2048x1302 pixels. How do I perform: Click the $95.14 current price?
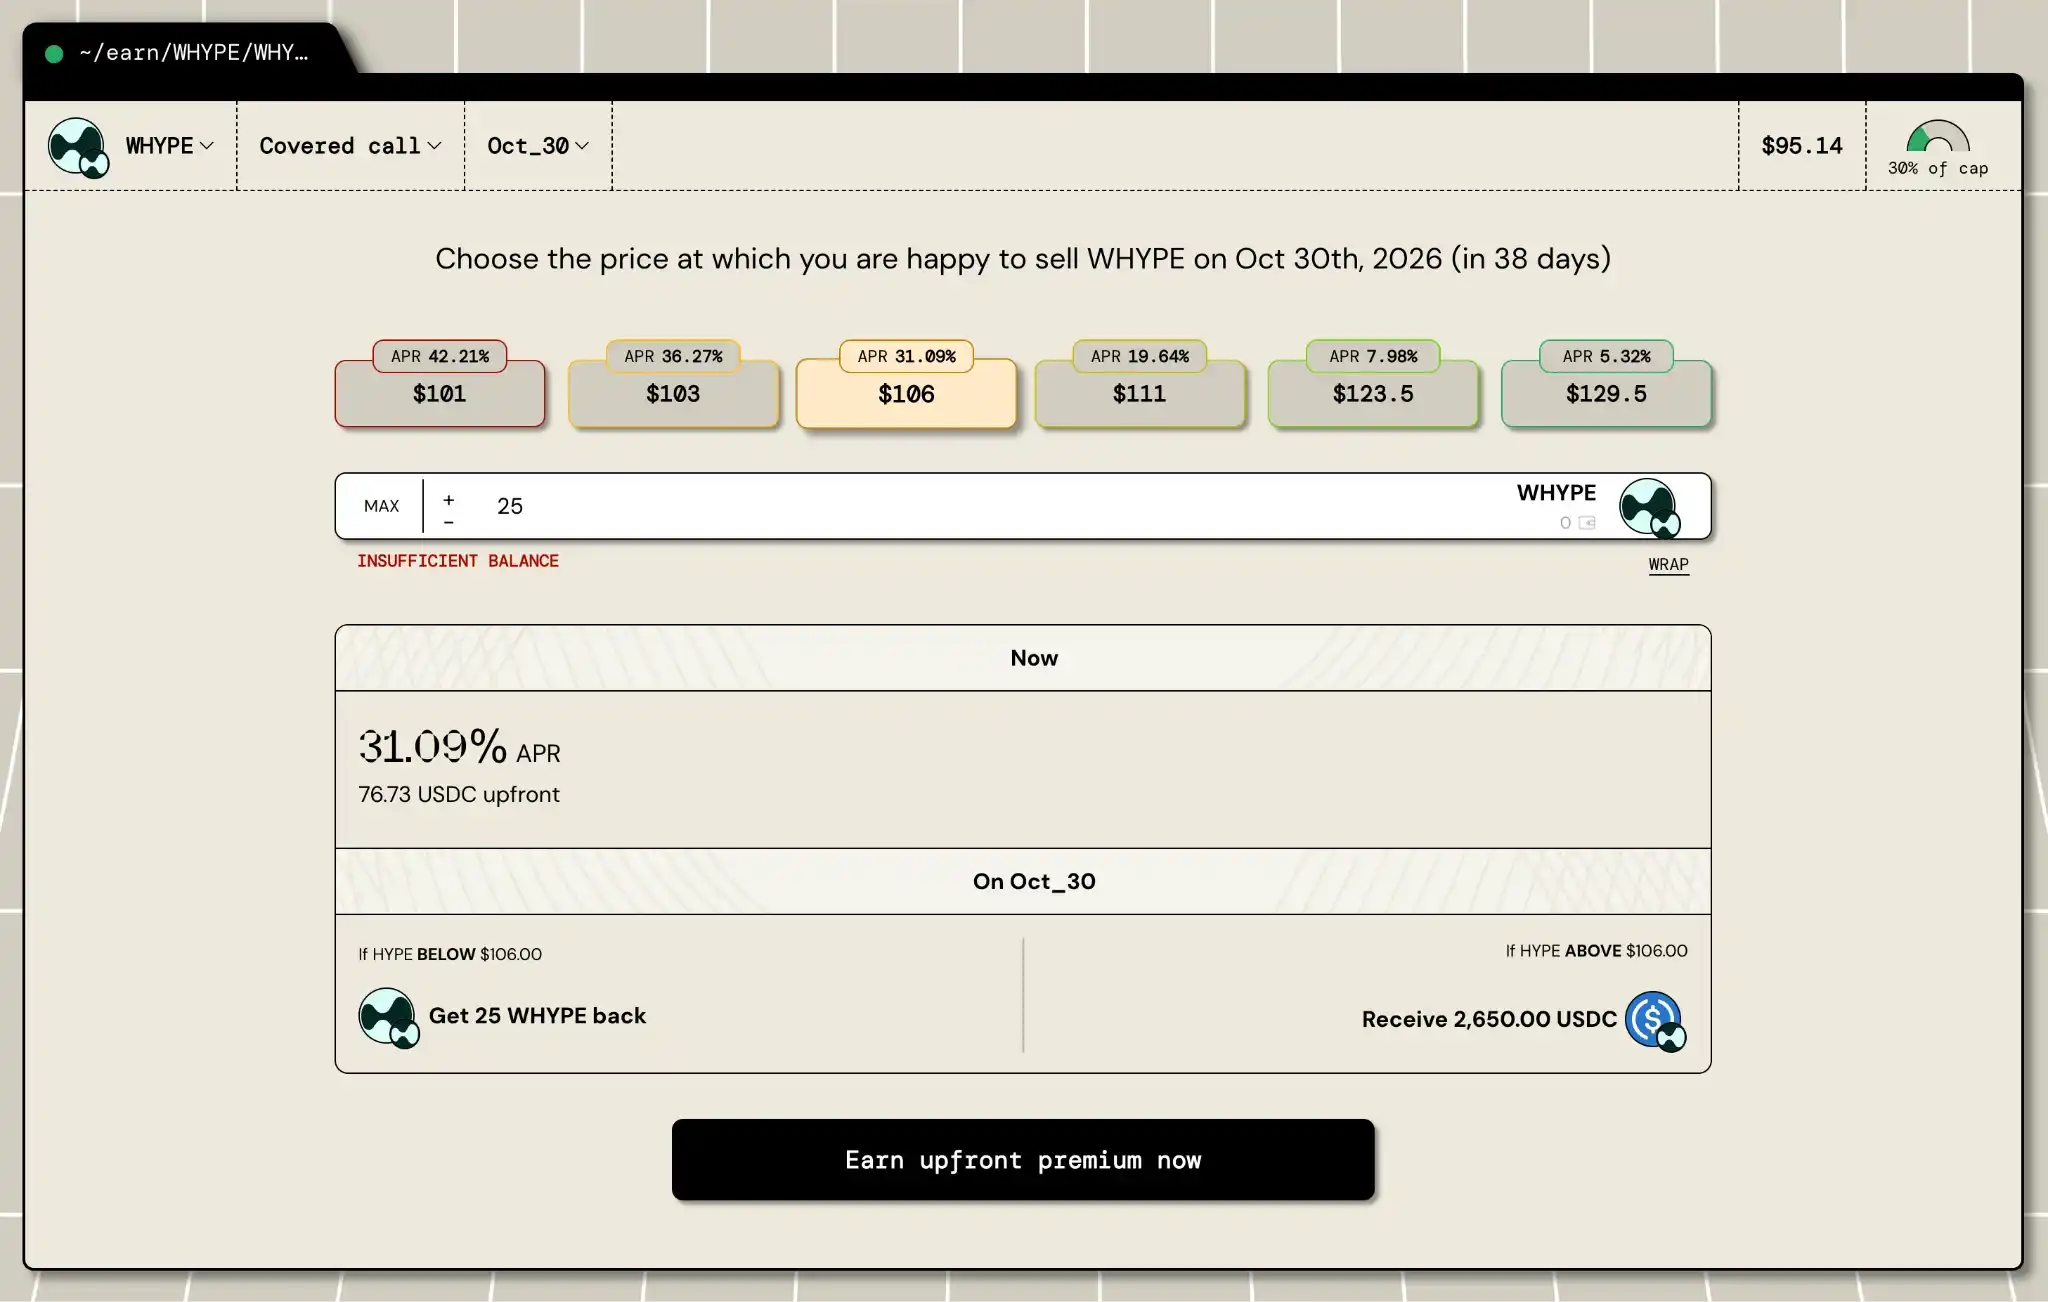[x=1802, y=146]
